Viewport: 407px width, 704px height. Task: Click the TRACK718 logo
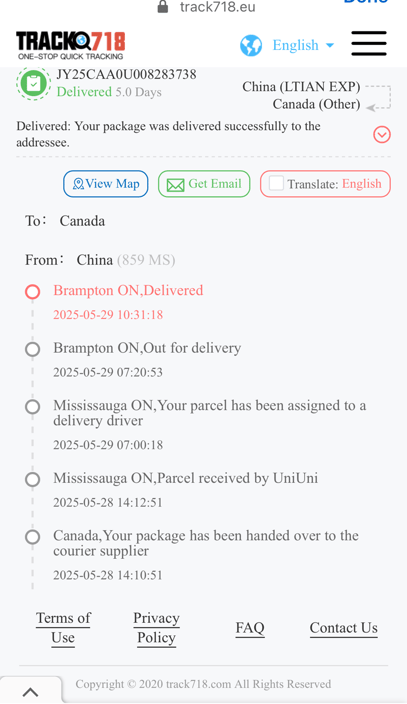click(71, 45)
